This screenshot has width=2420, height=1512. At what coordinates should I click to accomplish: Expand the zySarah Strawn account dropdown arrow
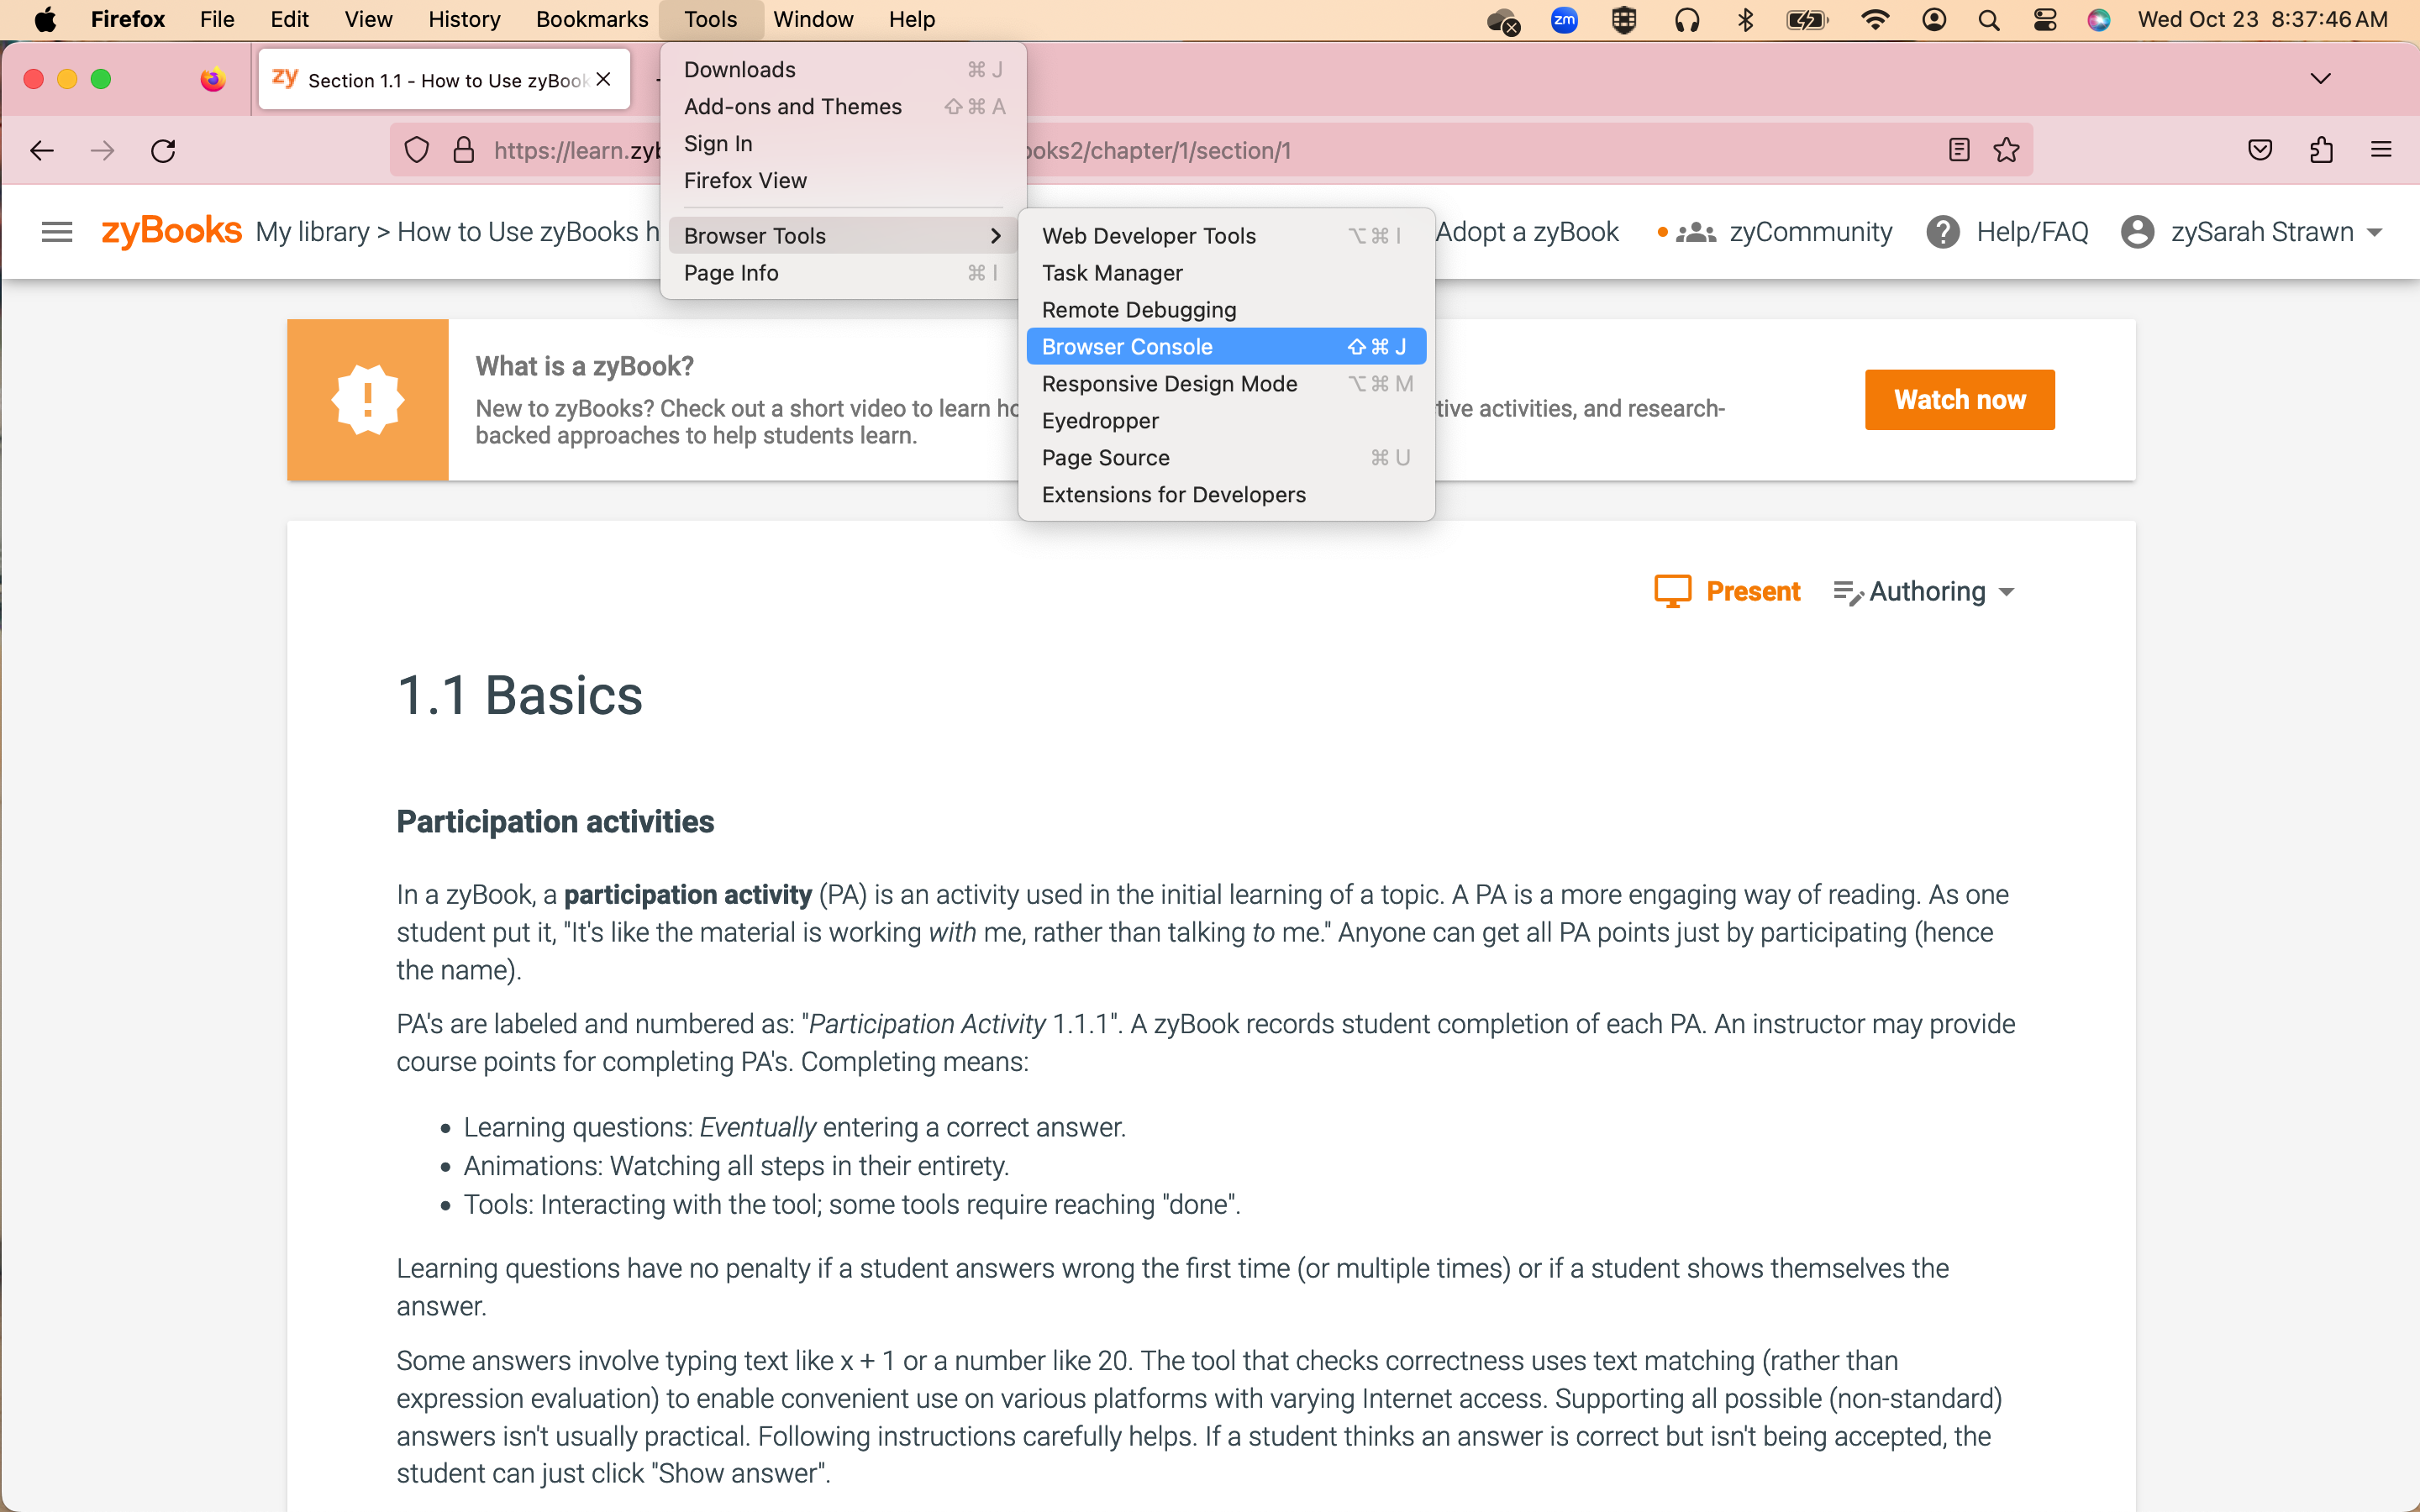(x=2375, y=233)
